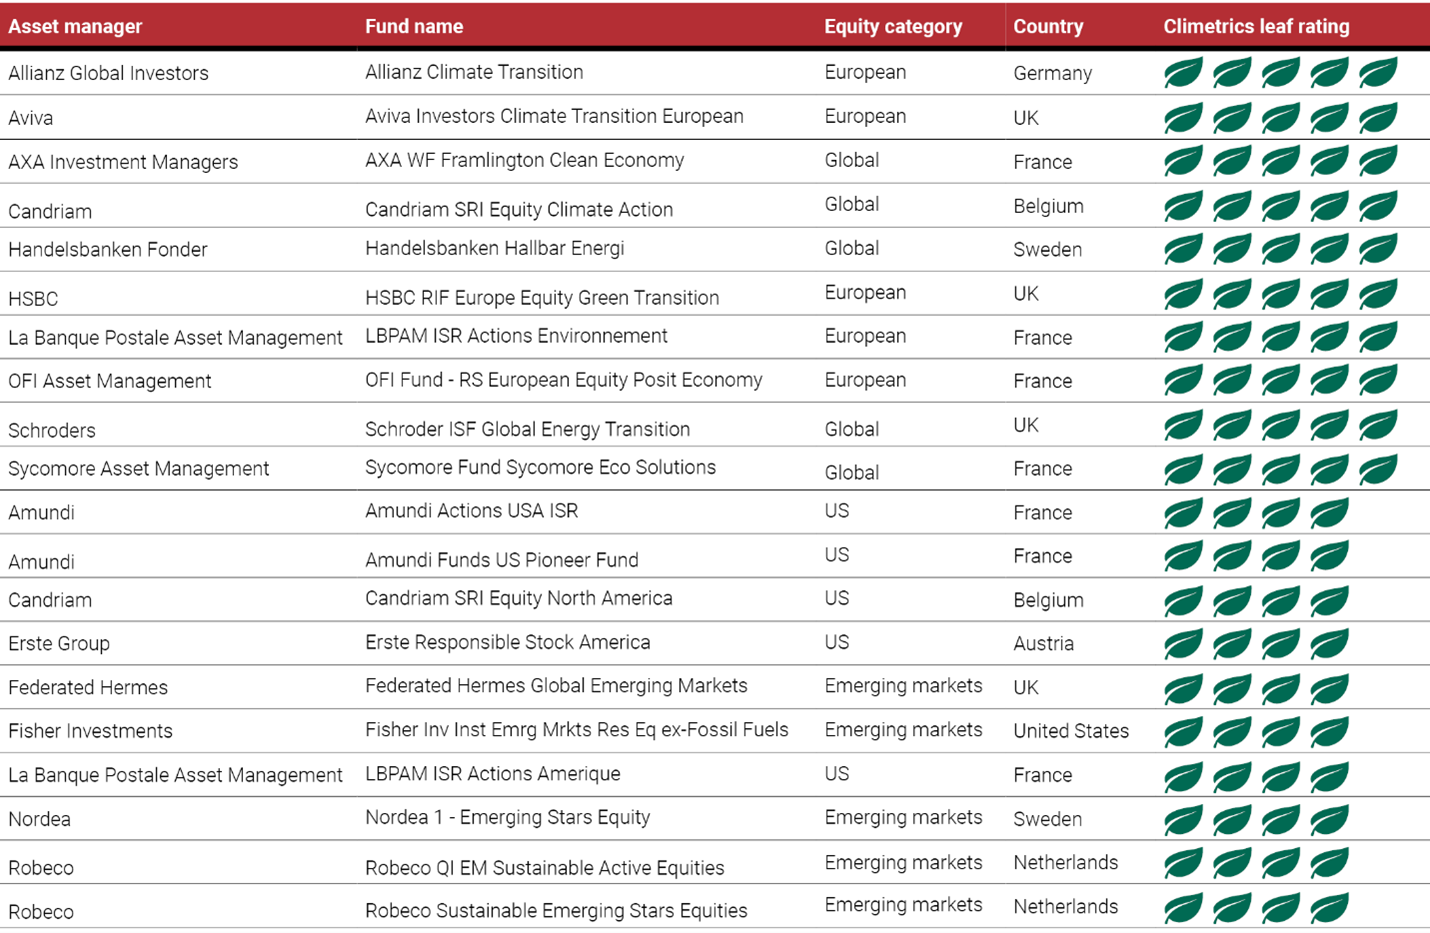Open Robeco QI EM Sustainable Active Equities

544,868
